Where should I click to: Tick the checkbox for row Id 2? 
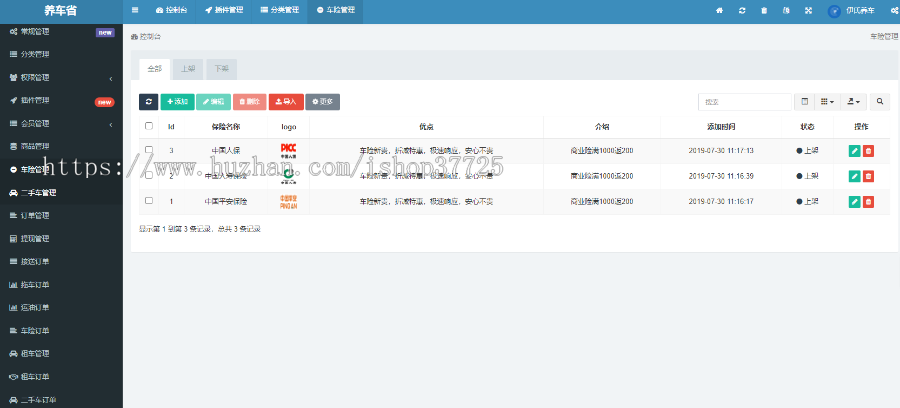(149, 175)
